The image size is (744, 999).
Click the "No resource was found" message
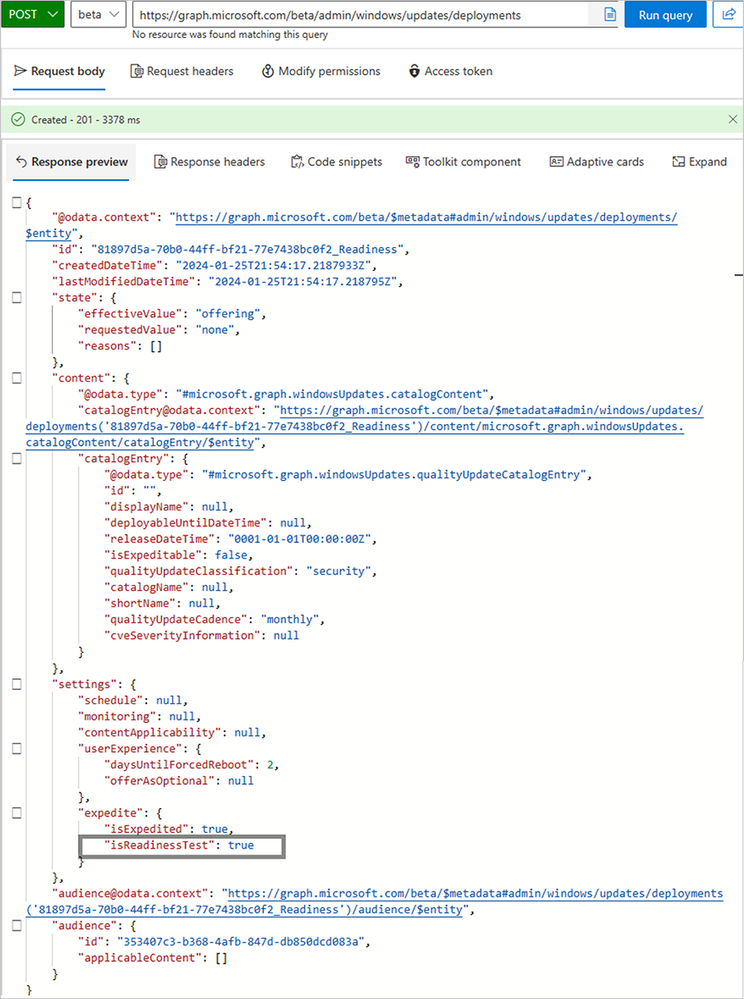230,34
